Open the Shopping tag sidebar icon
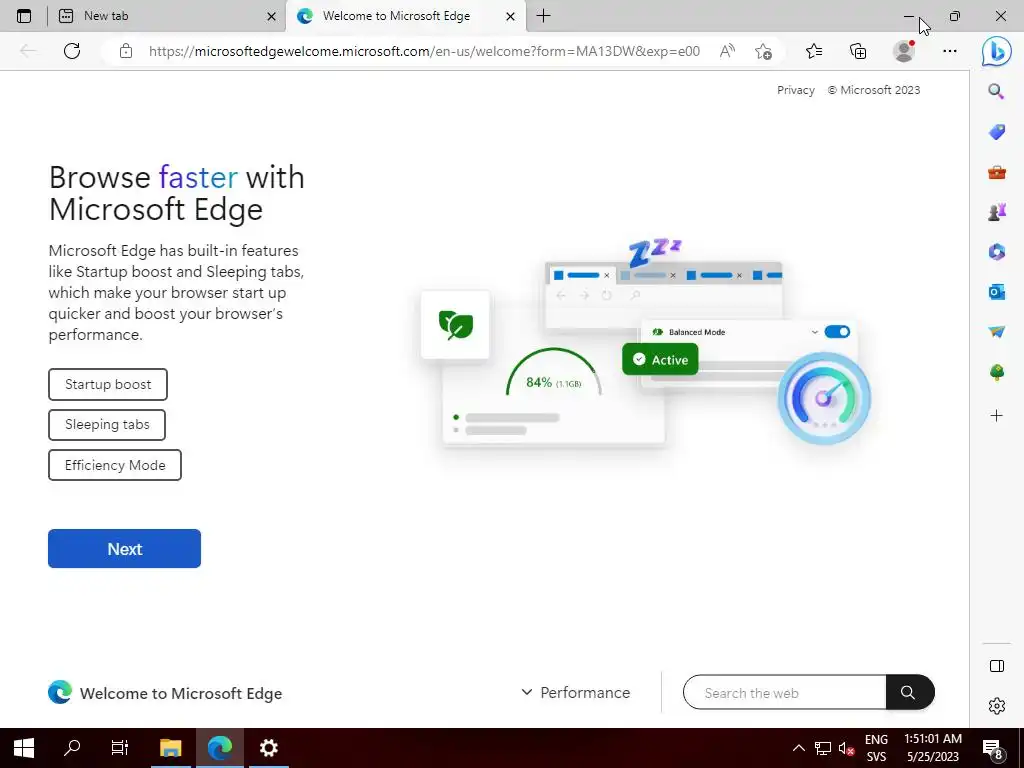The height and width of the screenshot is (768, 1024). point(997,132)
